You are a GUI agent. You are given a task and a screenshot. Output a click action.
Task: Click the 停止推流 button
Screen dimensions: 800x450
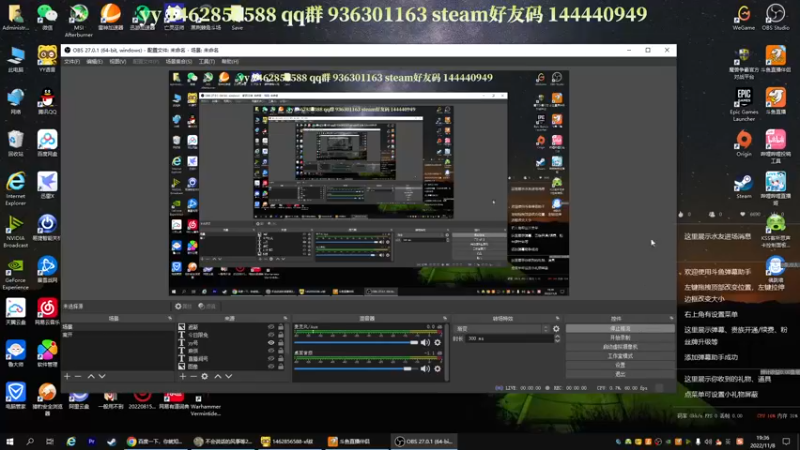coord(620,329)
